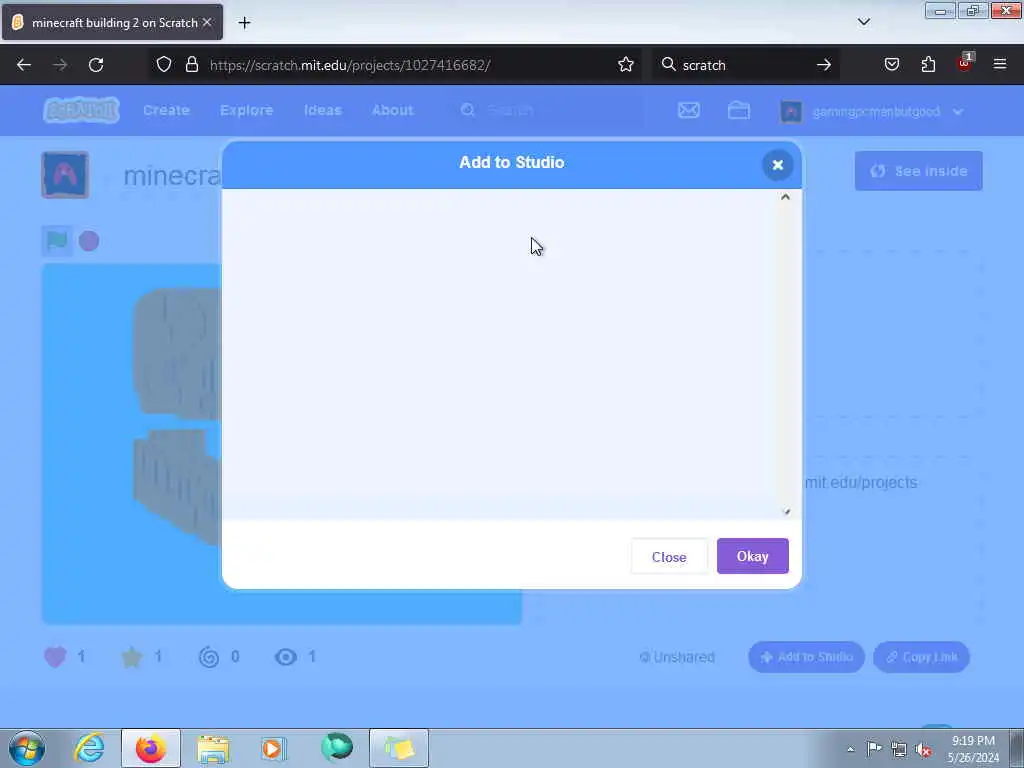Expand the gamingpcmanbutgood account dropdown
1024x768 pixels.
tap(872, 112)
